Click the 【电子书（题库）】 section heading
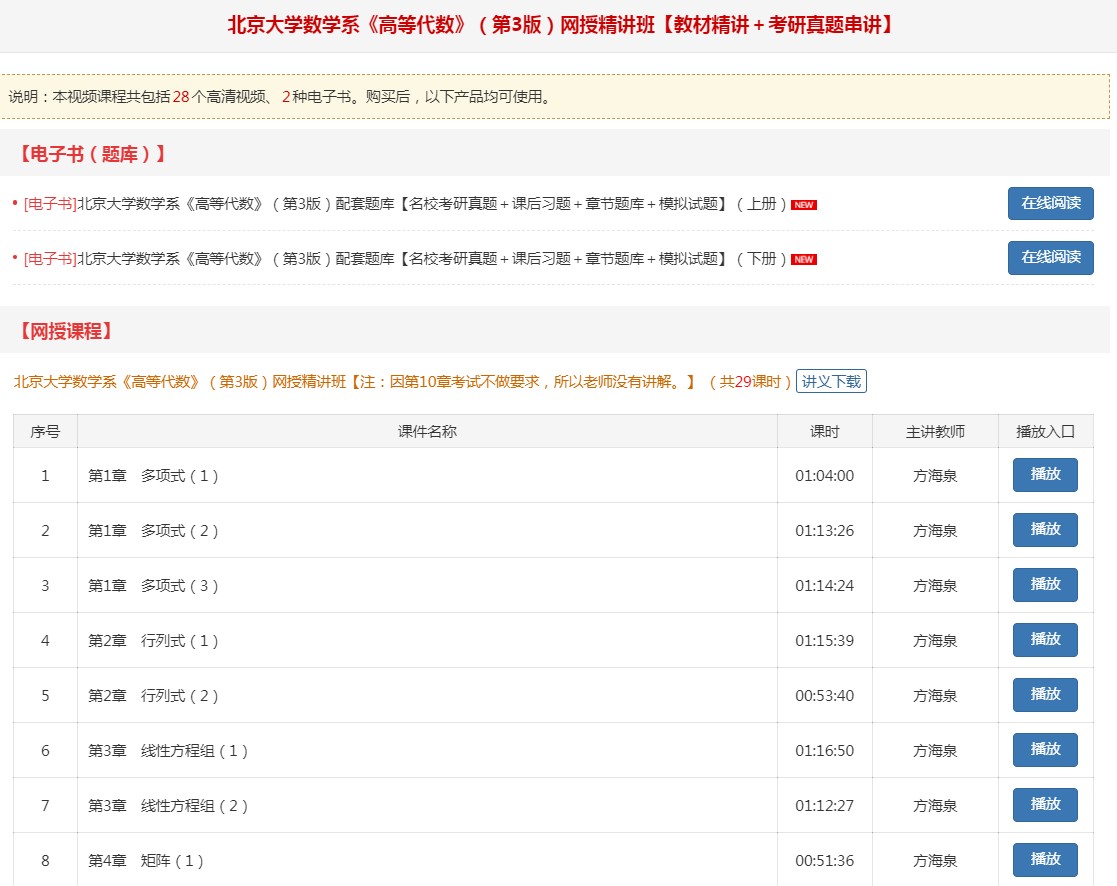 click(92, 154)
